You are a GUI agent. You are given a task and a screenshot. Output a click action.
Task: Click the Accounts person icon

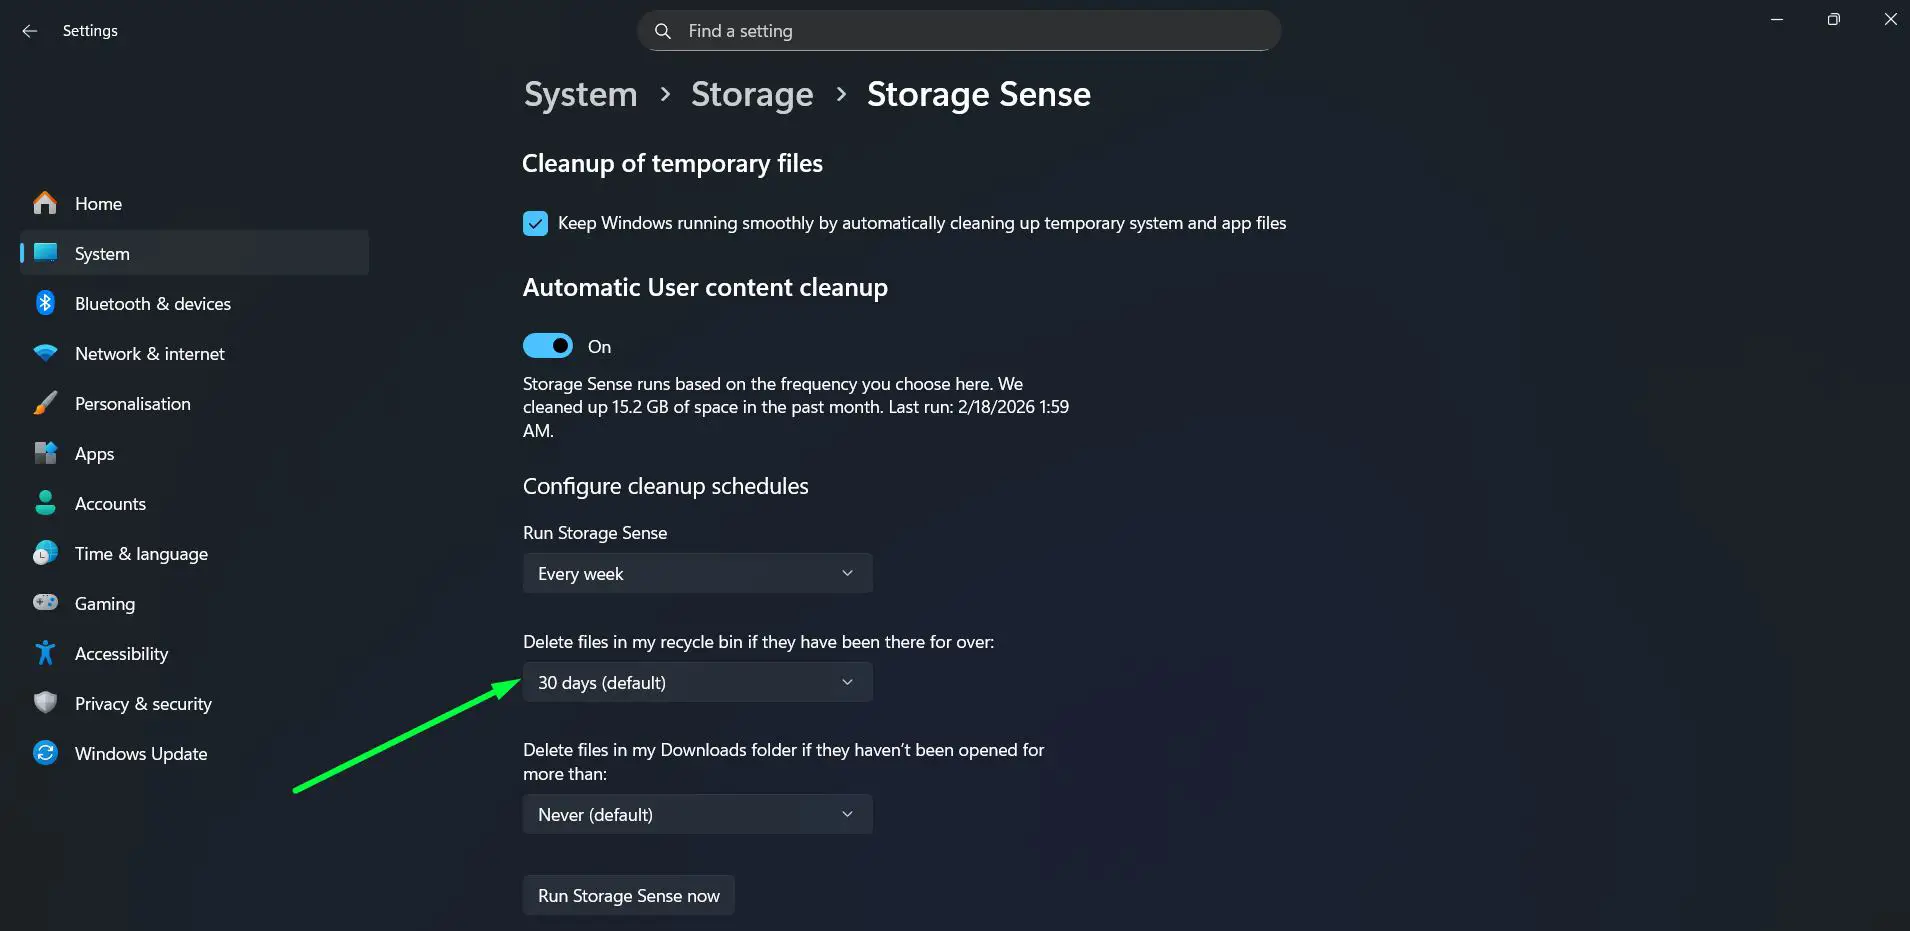45,503
